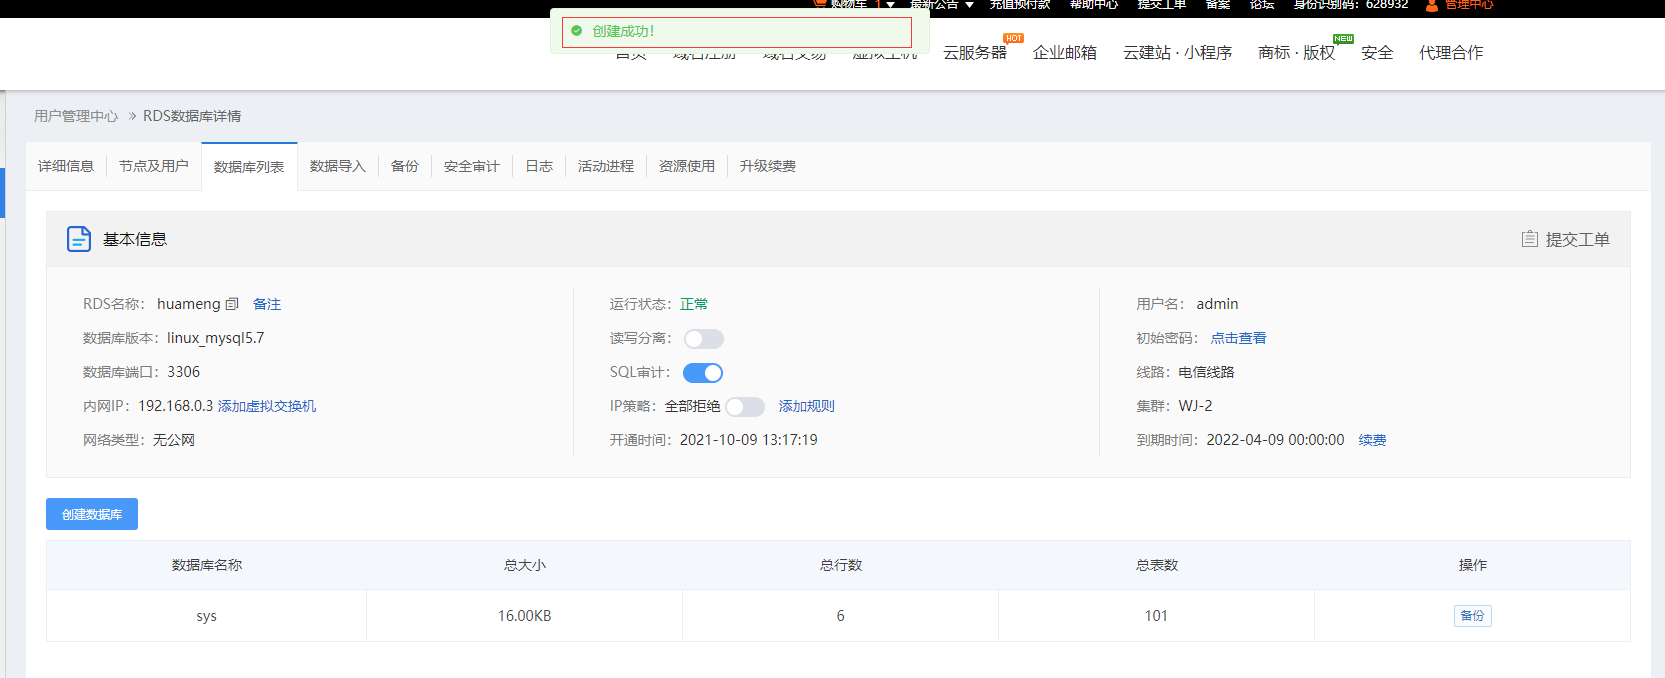Open 云建站 · 小程序 navigation item
1665x678 pixels.
coord(1177,52)
